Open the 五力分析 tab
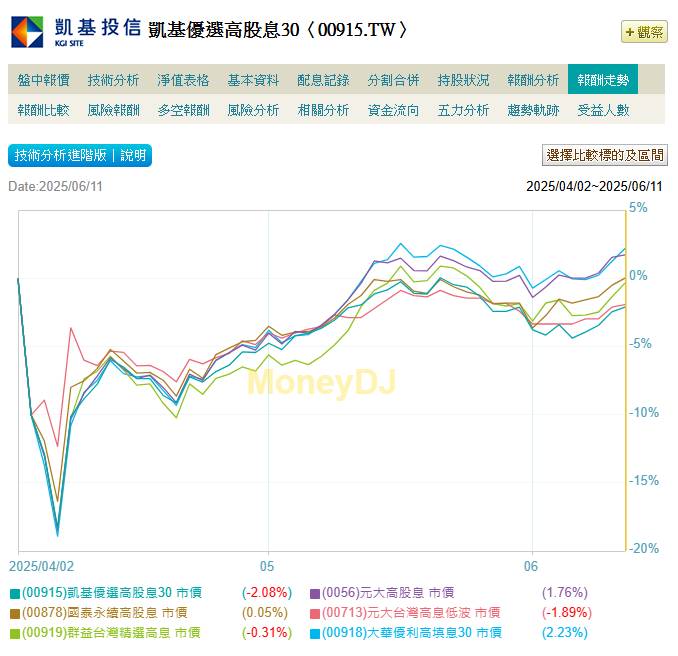The width and height of the screenshot is (678, 656). click(x=463, y=110)
